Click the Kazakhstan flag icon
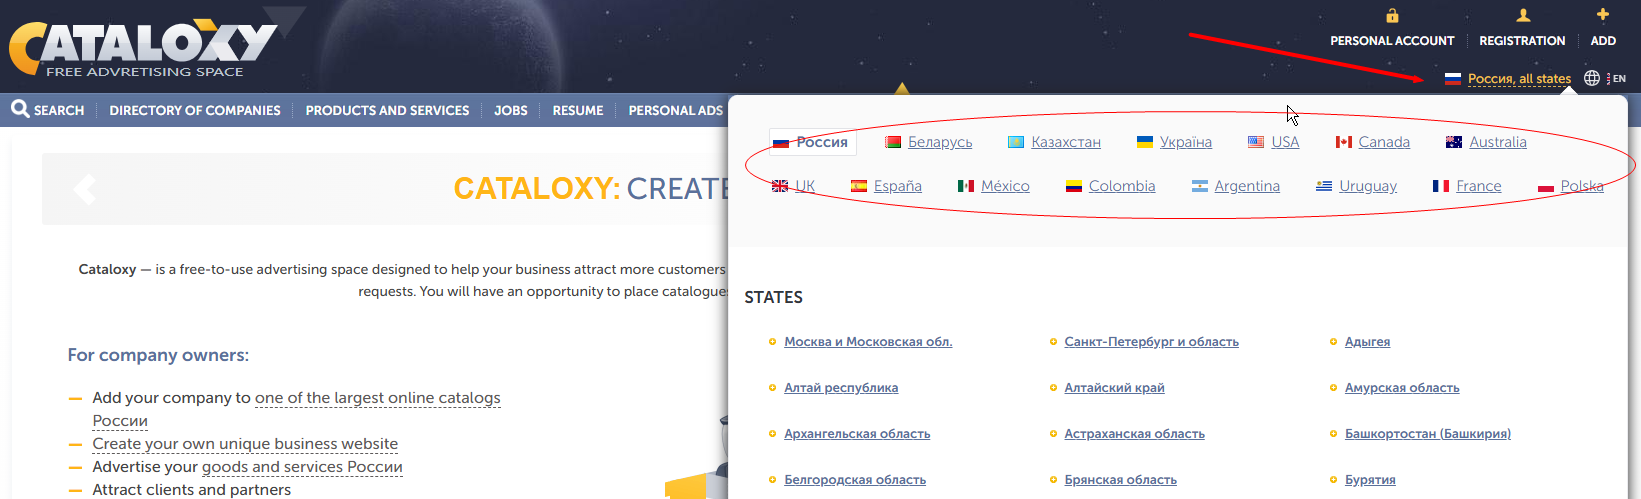 click(1016, 142)
